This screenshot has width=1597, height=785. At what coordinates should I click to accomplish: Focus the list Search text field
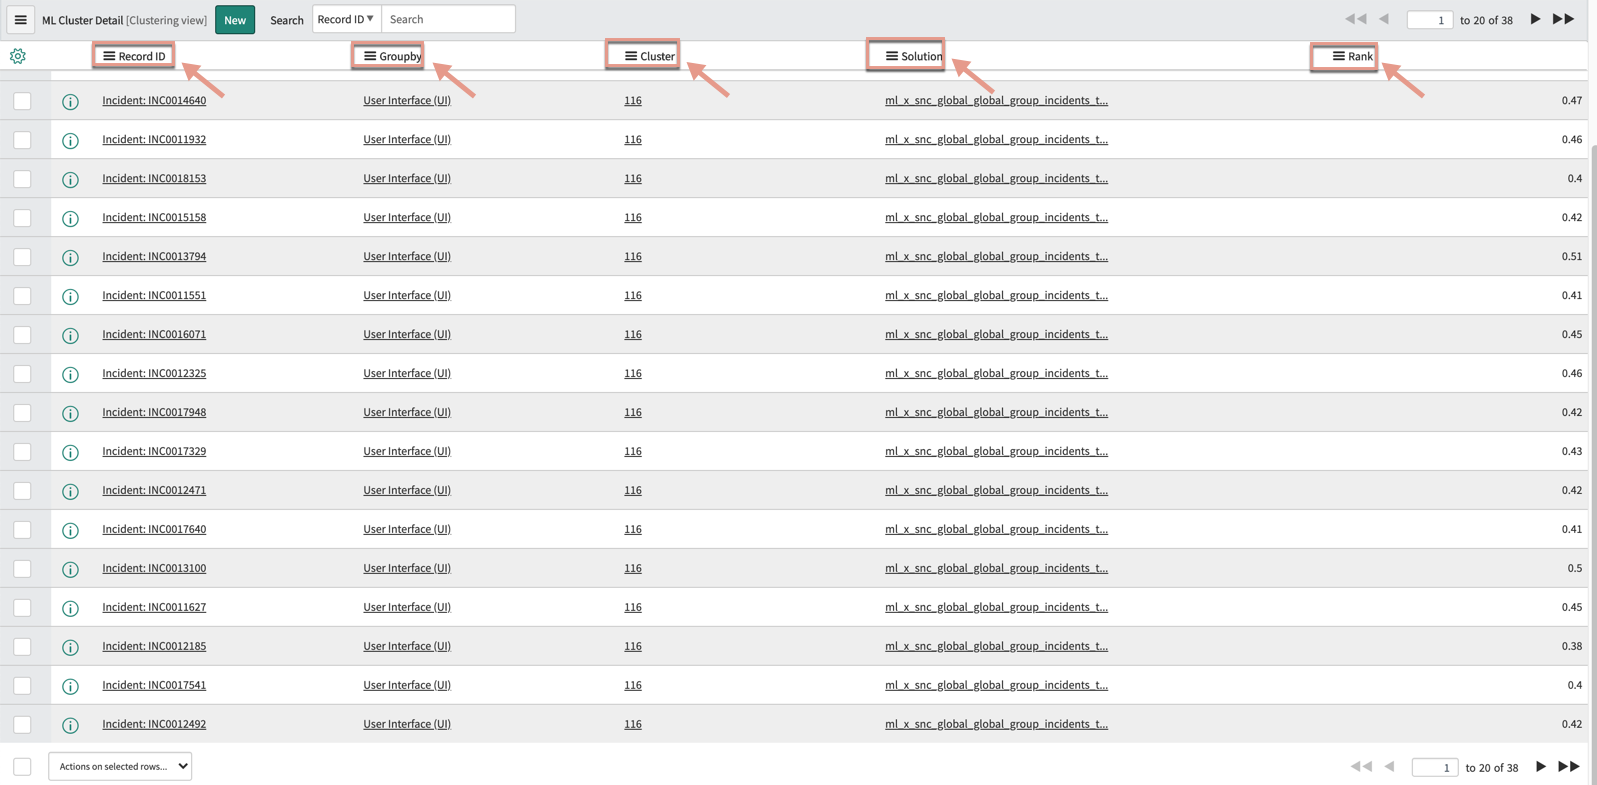point(448,19)
